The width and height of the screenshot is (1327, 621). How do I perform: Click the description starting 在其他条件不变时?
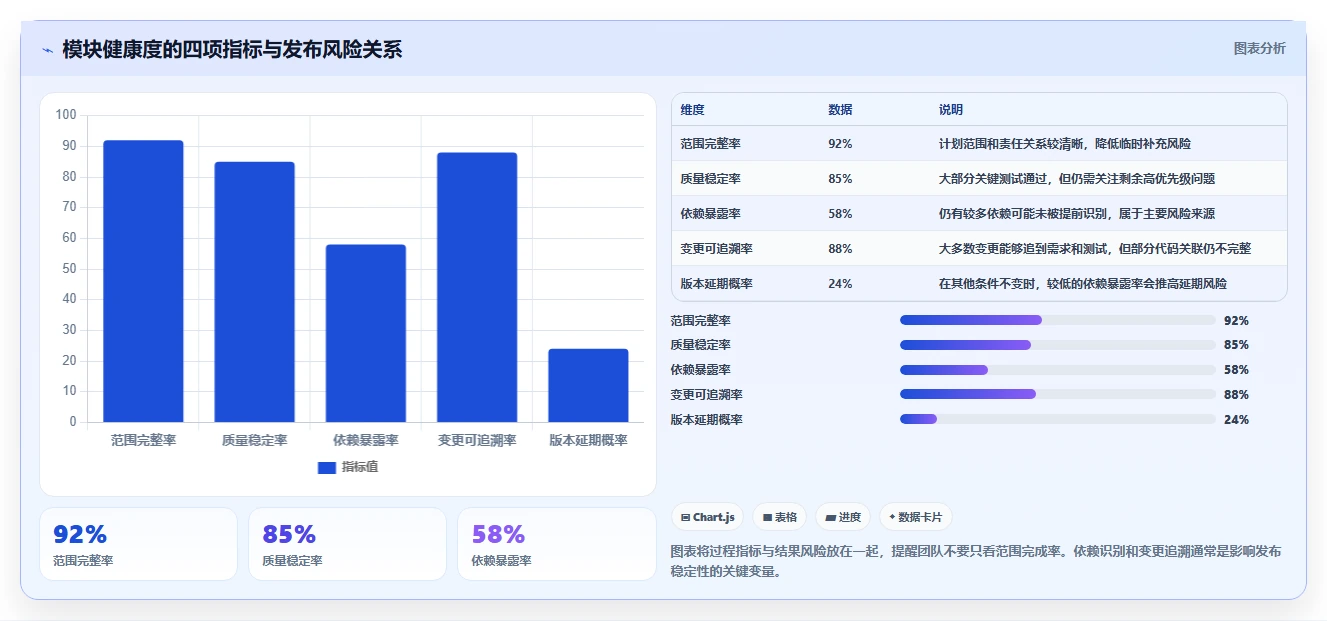[x=1083, y=284]
